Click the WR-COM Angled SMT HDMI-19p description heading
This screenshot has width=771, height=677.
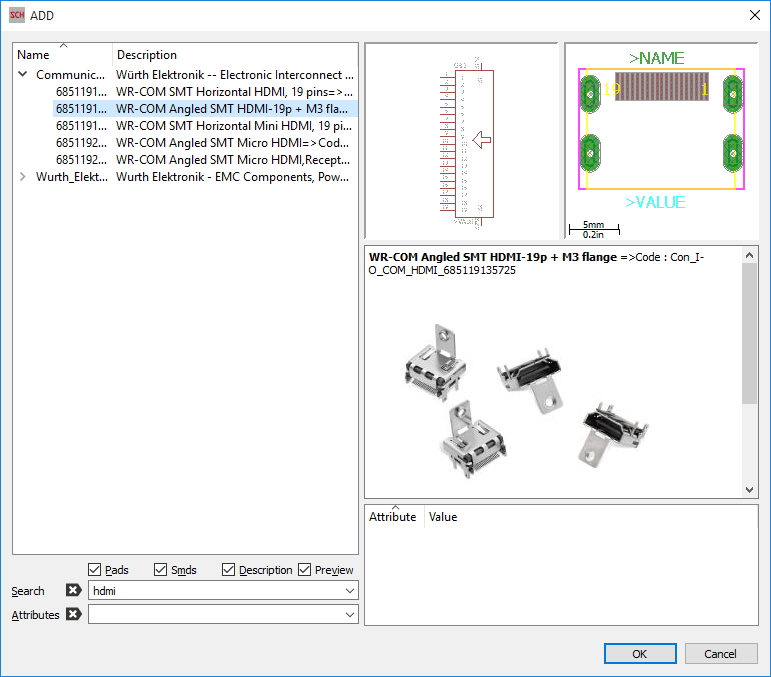(x=493, y=257)
